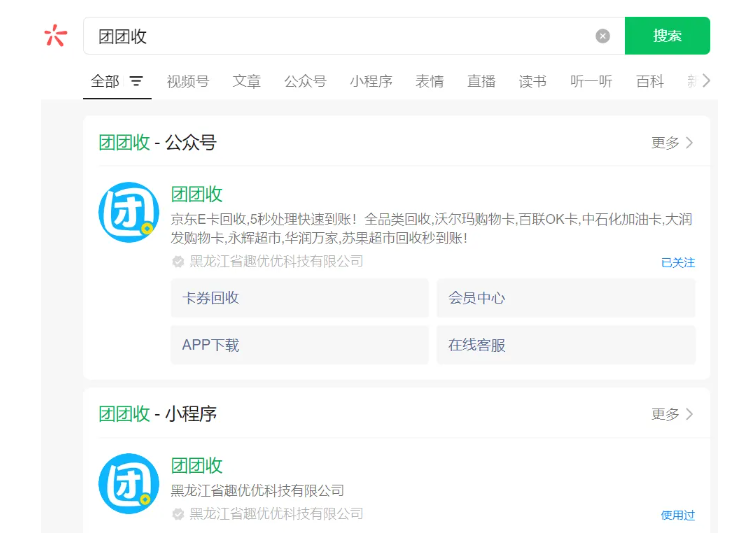This screenshot has width=740, height=556.
Task: Switch to the 视频号 tab
Action: 188,81
